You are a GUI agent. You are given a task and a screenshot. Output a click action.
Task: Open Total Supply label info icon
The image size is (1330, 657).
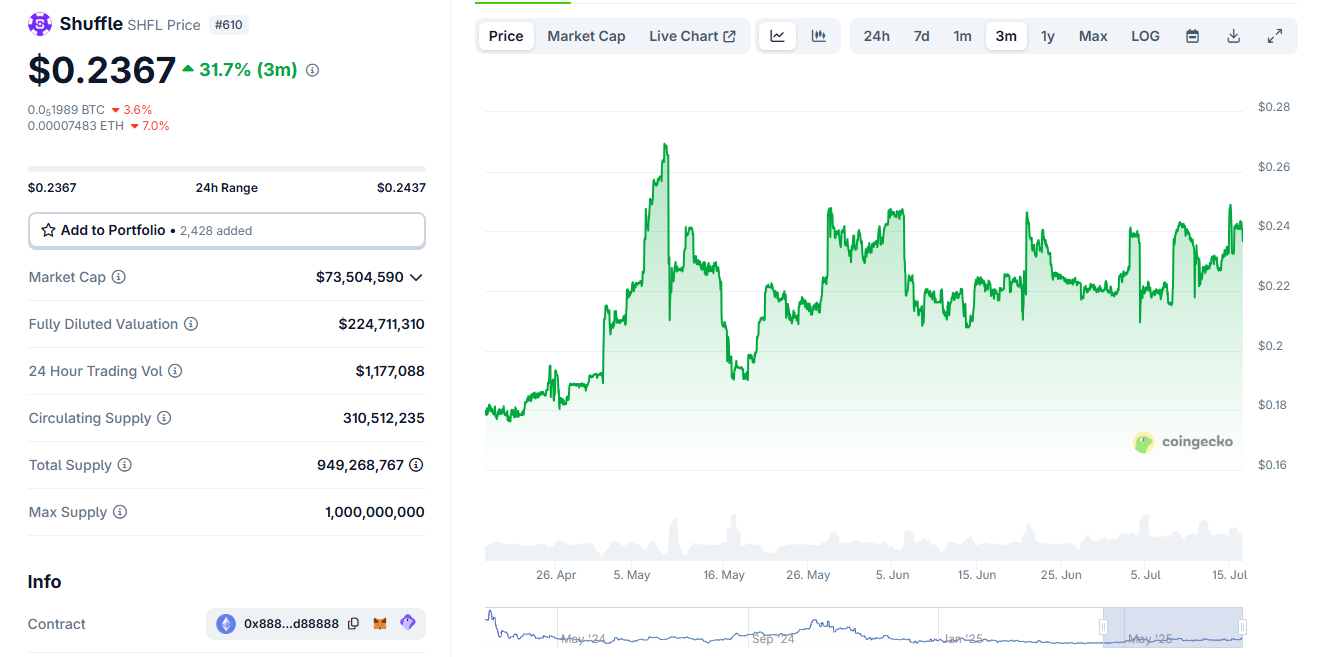124,465
